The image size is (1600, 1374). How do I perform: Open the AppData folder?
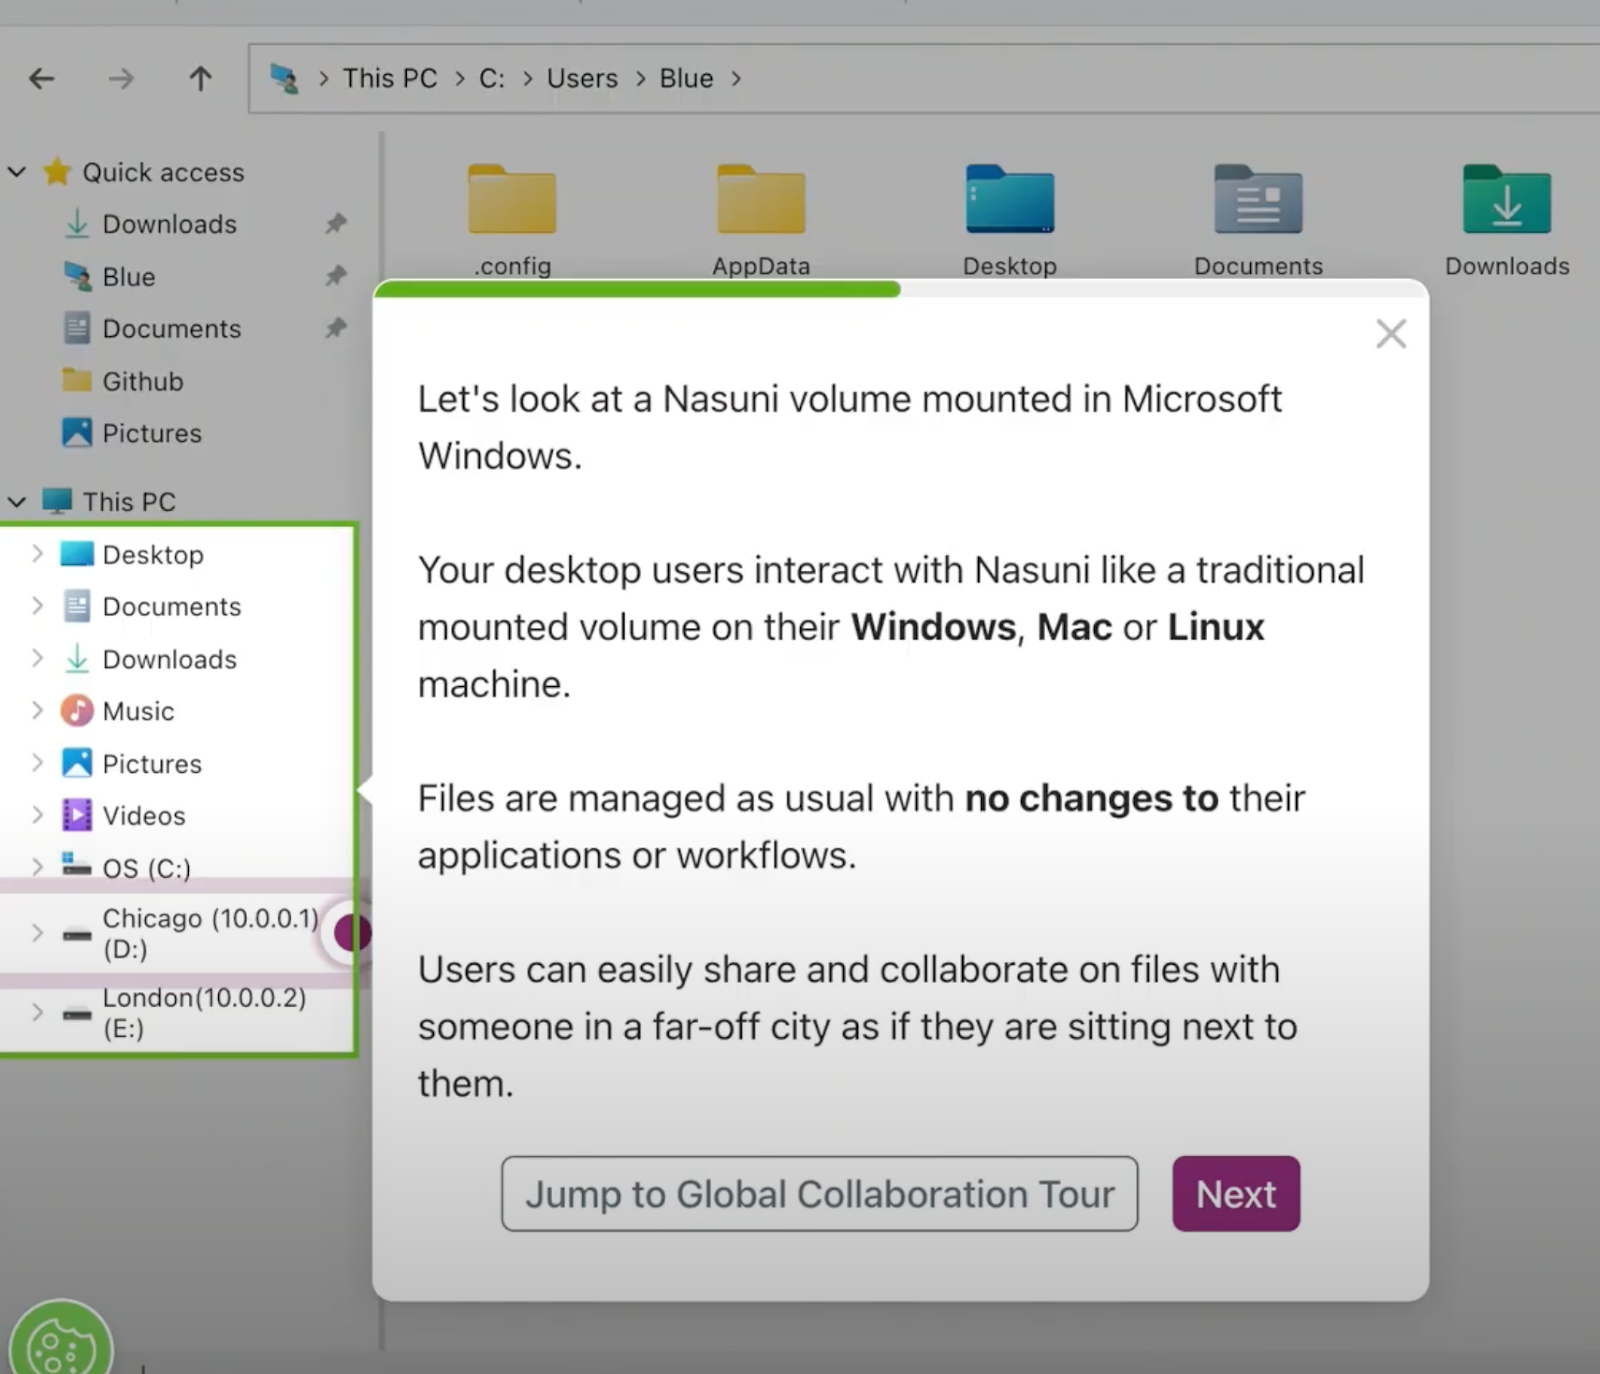click(x=761, y=220)
